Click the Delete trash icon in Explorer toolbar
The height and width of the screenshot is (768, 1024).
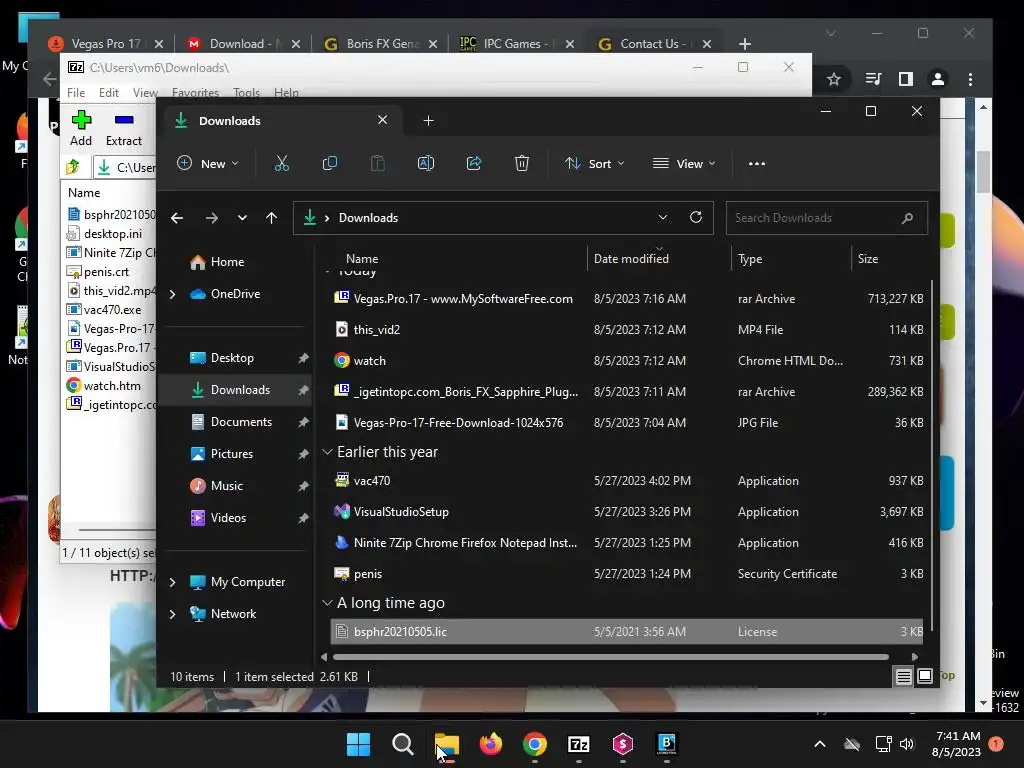point(522,163)
